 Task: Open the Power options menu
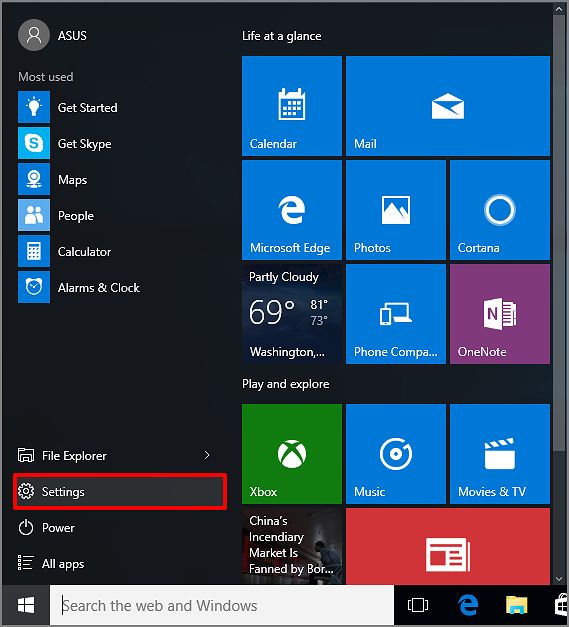[x=120, y=527]
